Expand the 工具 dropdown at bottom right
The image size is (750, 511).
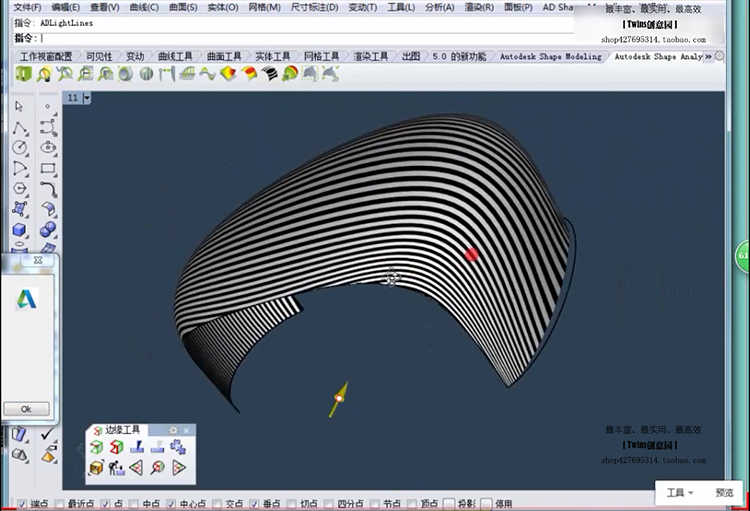click(680, 493)
